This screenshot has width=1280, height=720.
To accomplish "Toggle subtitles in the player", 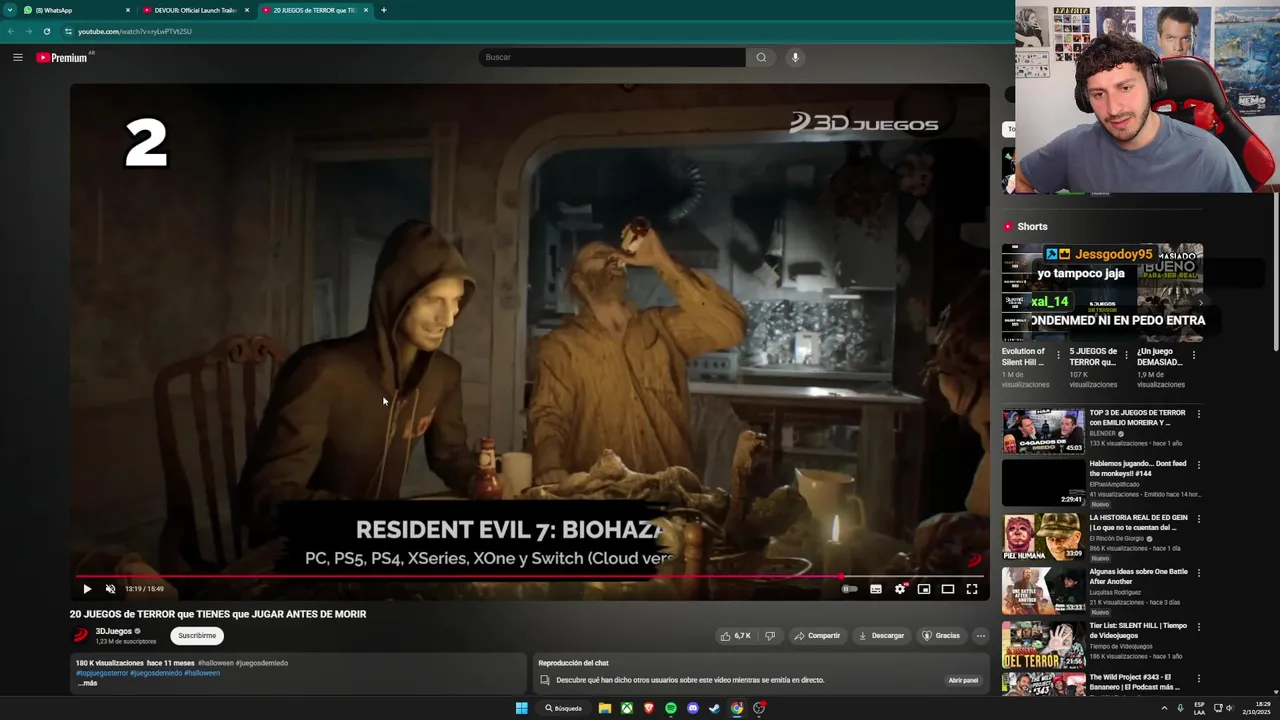I will (876, 589).
